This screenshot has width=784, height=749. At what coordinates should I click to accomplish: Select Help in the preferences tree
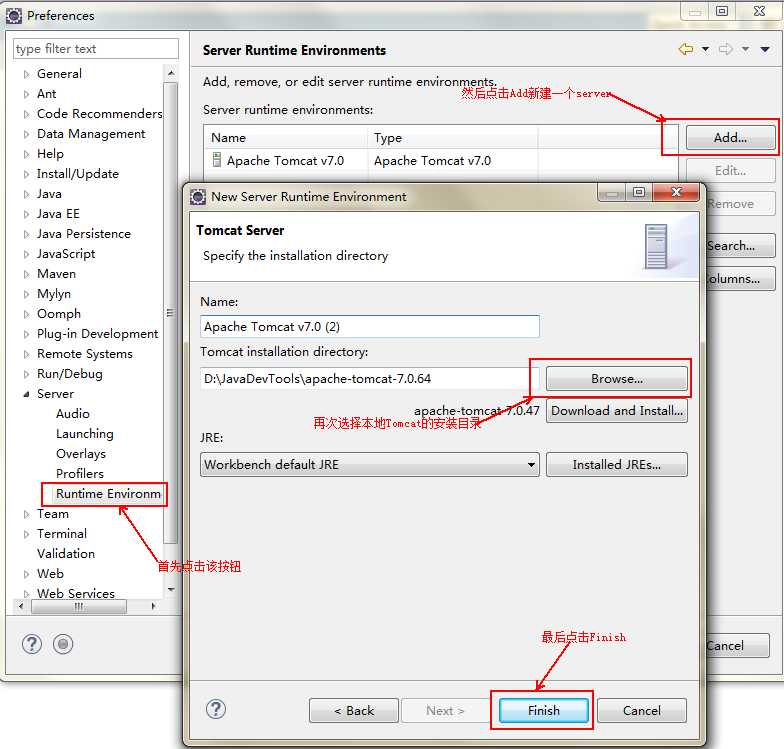point(50,154)
